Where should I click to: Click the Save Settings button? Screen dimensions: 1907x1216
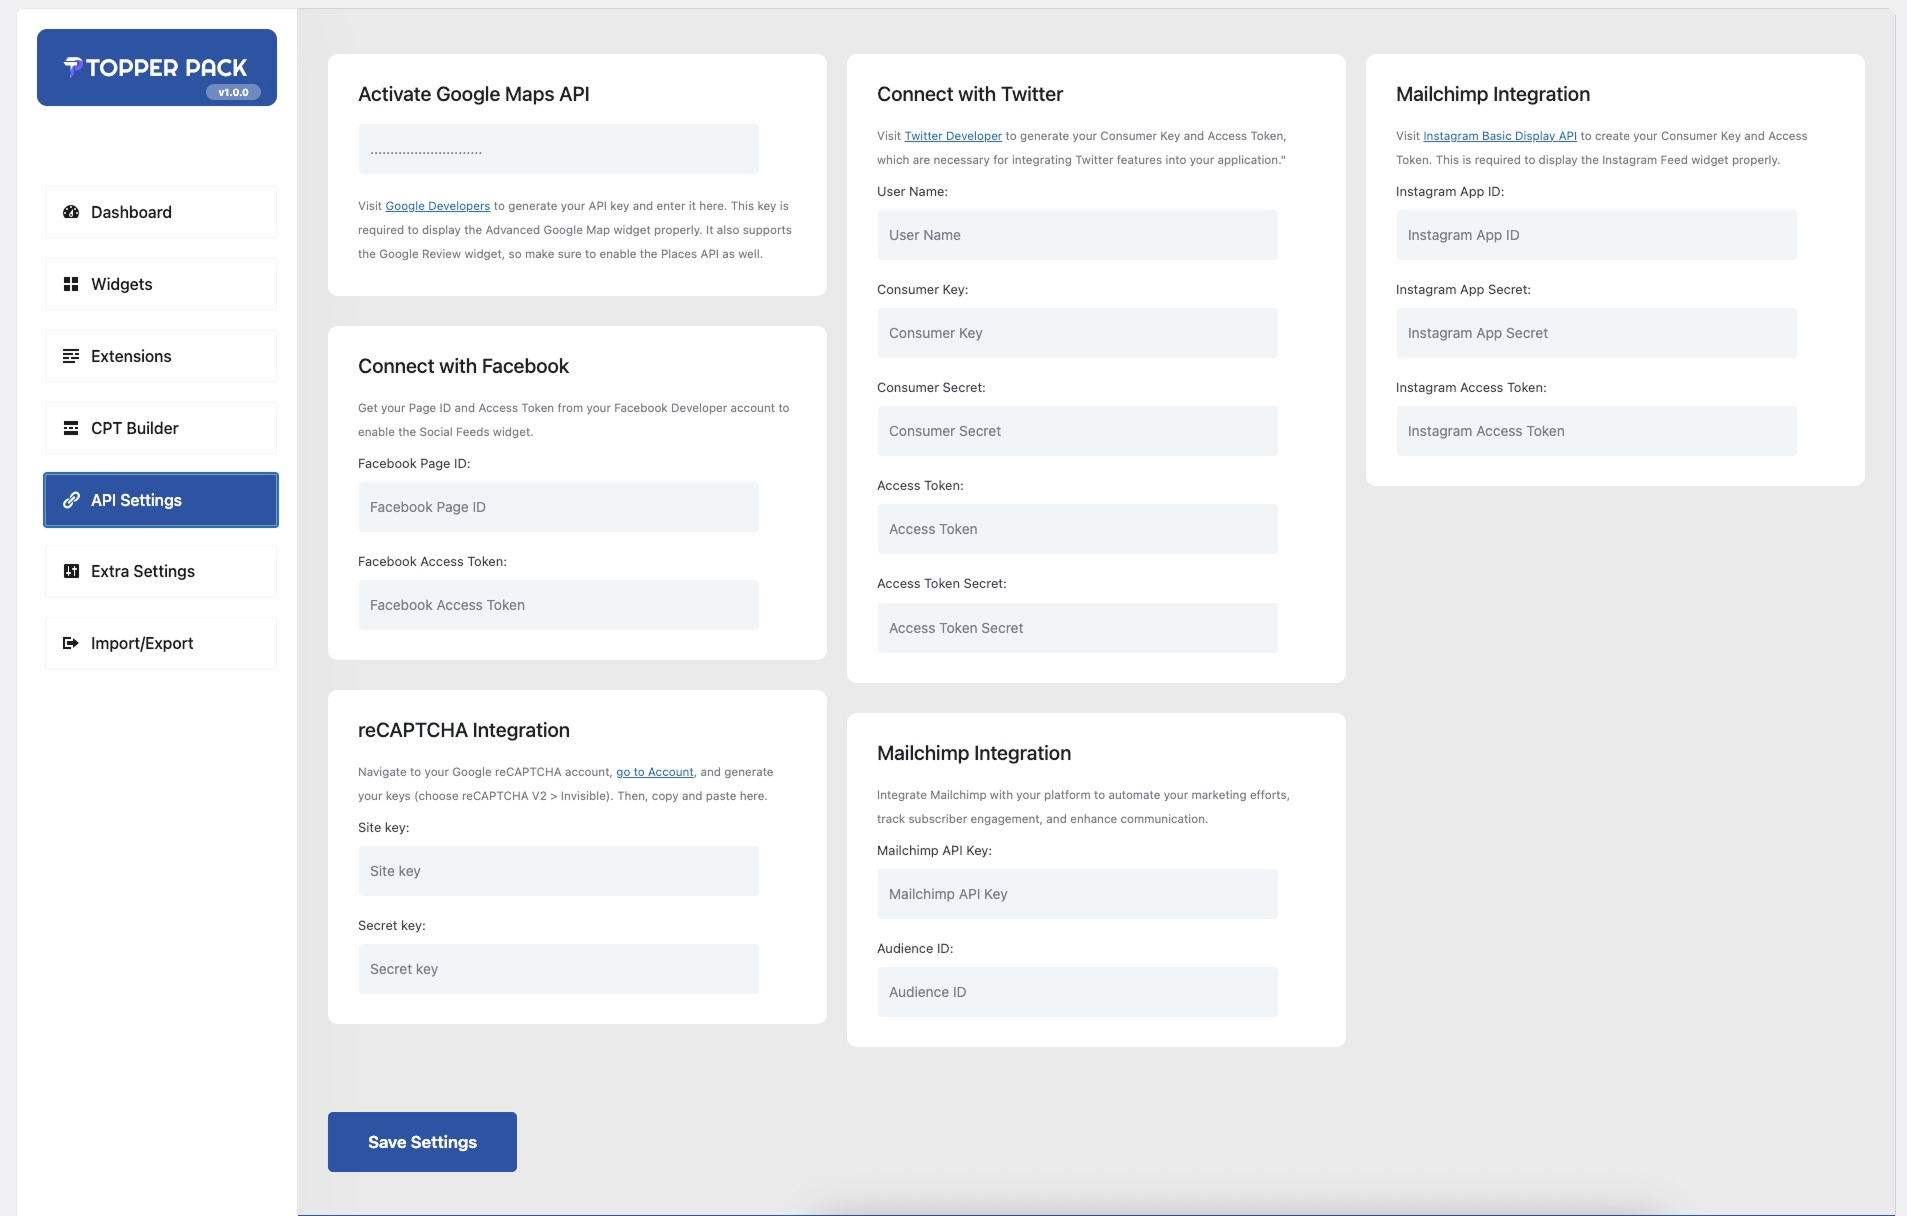tap(422, 1141)
